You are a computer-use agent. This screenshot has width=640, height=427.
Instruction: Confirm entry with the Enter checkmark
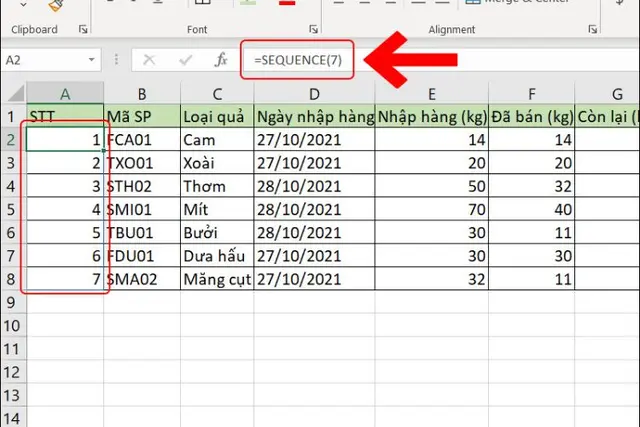[x=185, y=60]
